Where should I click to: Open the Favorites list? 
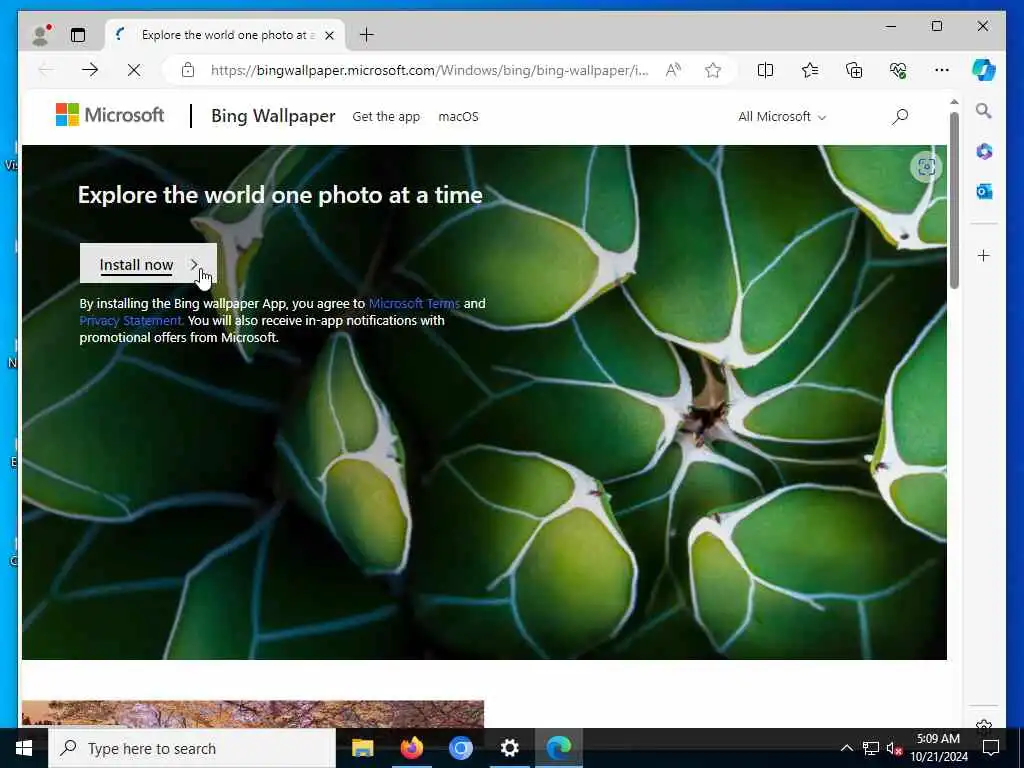pos(810,70)
